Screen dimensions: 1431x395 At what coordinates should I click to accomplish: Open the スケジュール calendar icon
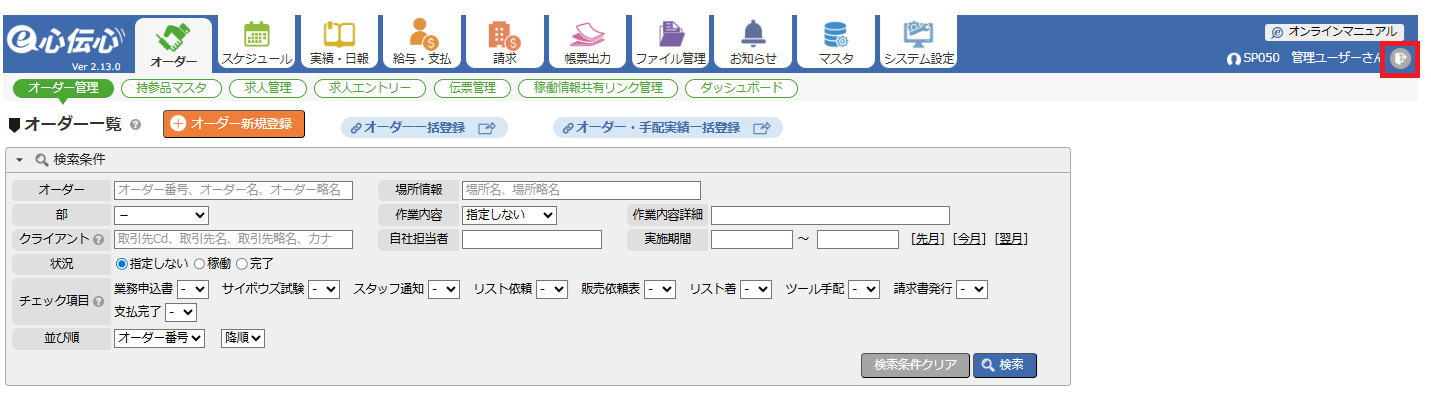257,43
